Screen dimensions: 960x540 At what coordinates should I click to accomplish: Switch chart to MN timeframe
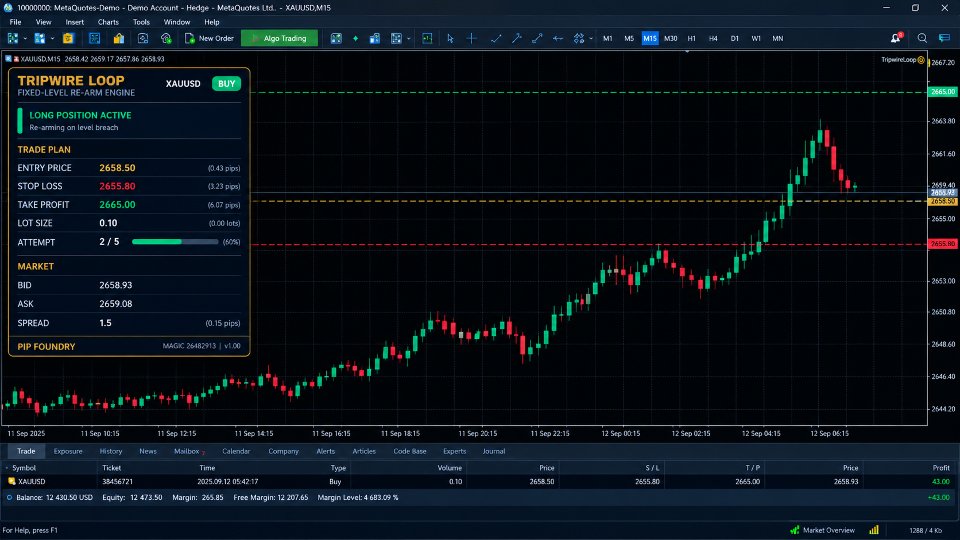tap(778, 38)
